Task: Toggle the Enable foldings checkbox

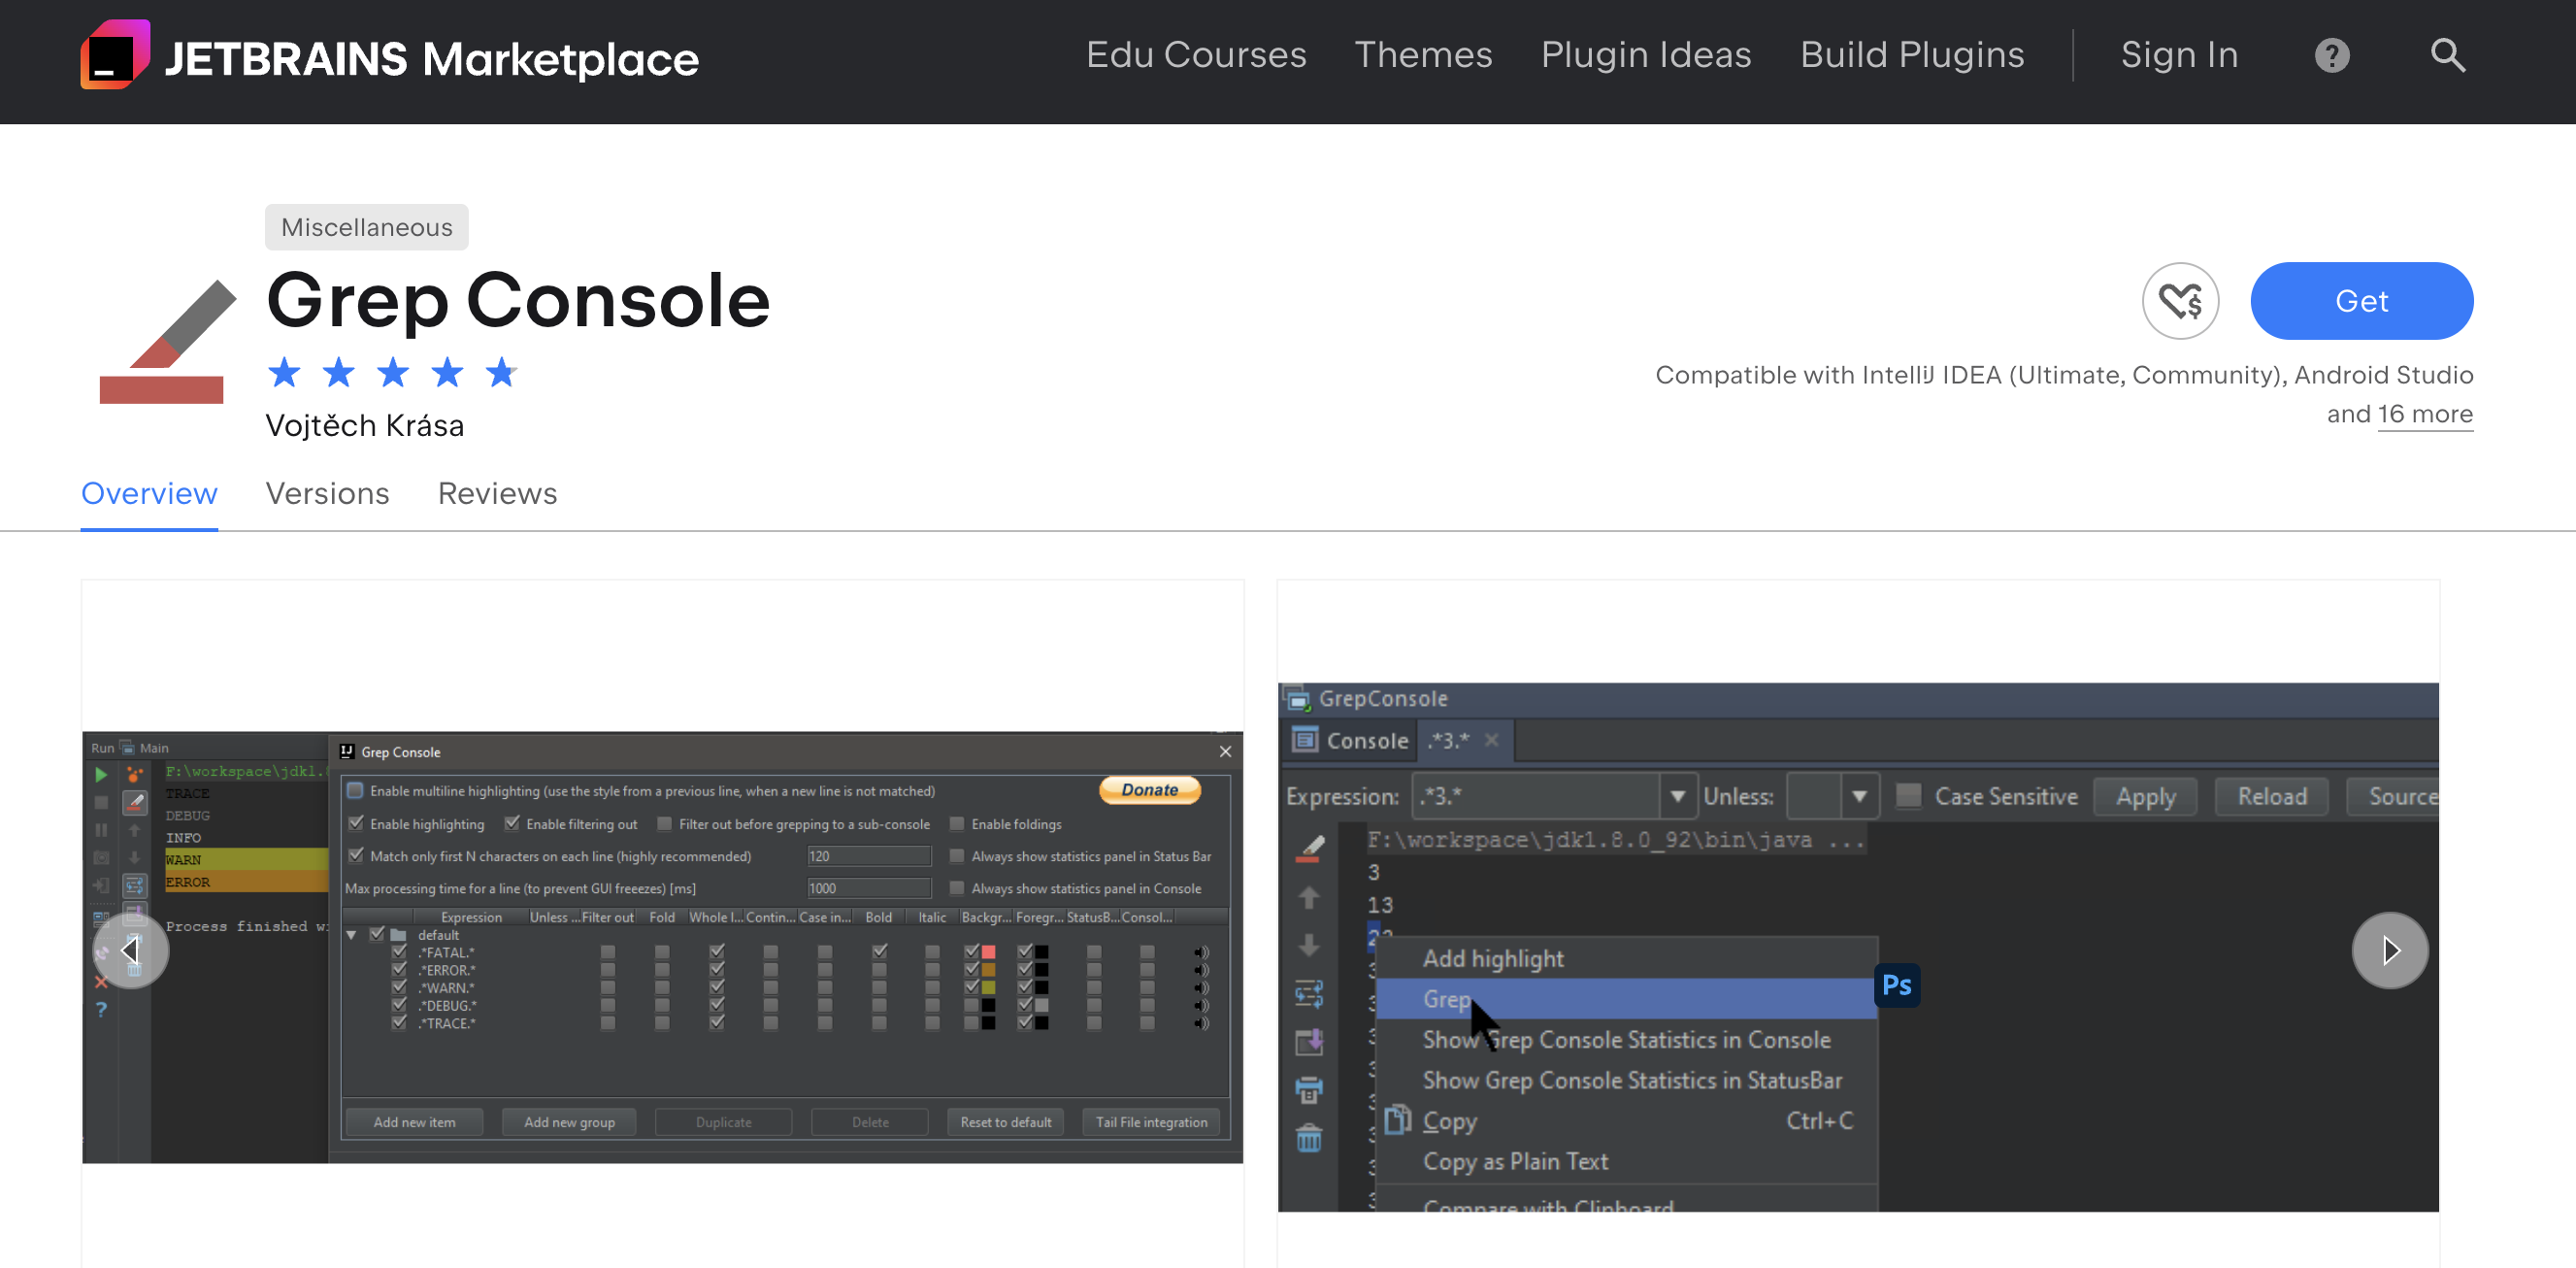Action: click(x=957, y=824)
